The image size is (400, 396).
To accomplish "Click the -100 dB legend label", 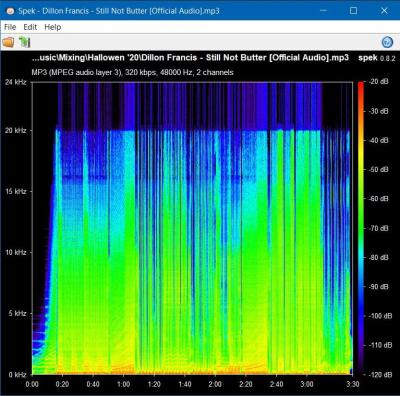I will tap(380, 316).
